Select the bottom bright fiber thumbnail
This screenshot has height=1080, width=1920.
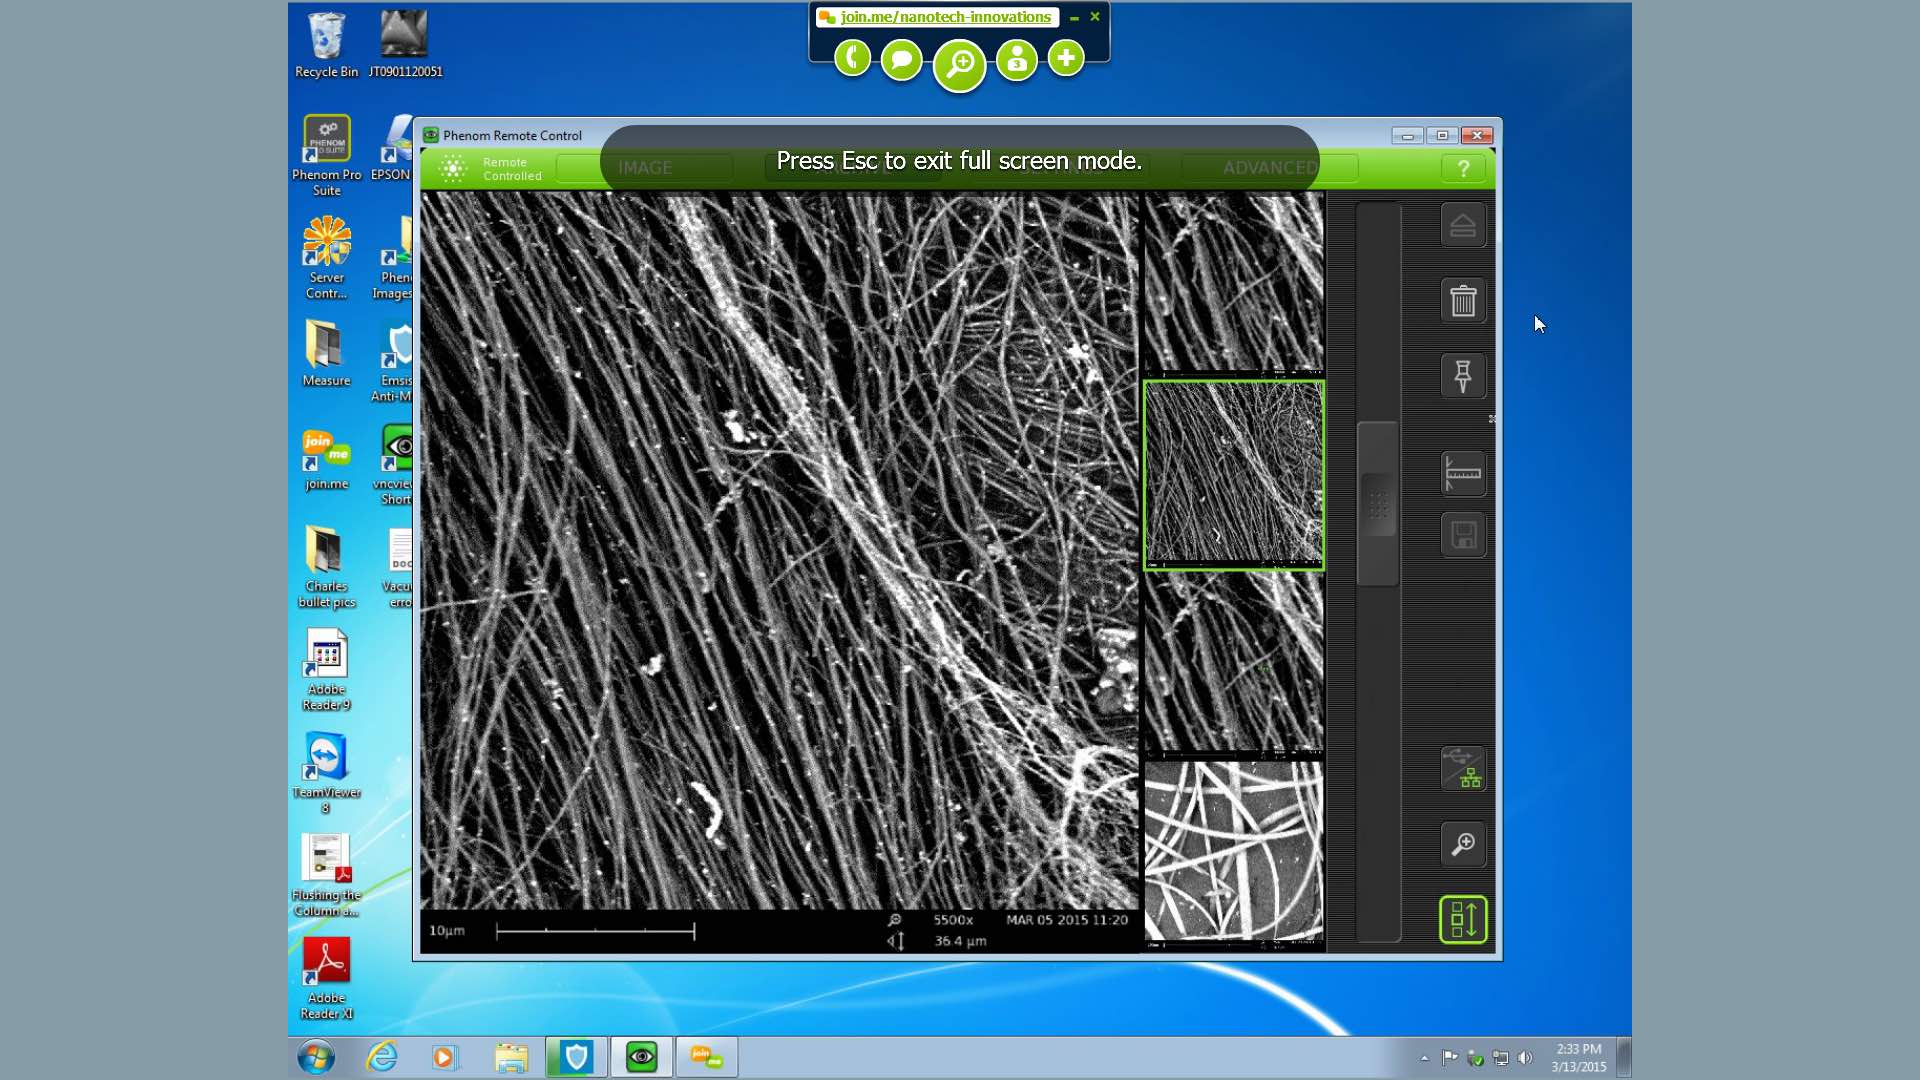tap(1233, 851)
